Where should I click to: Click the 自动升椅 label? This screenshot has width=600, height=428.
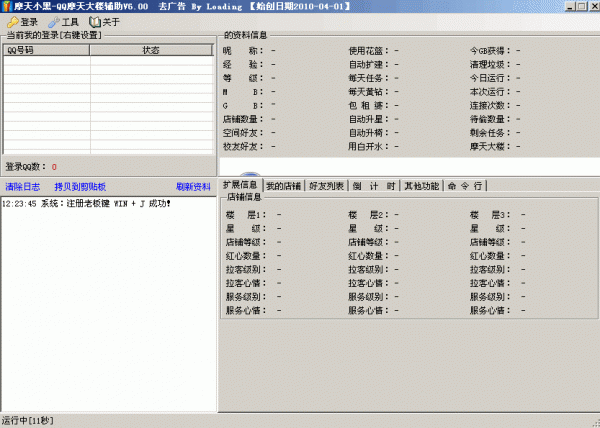(369, 133)
